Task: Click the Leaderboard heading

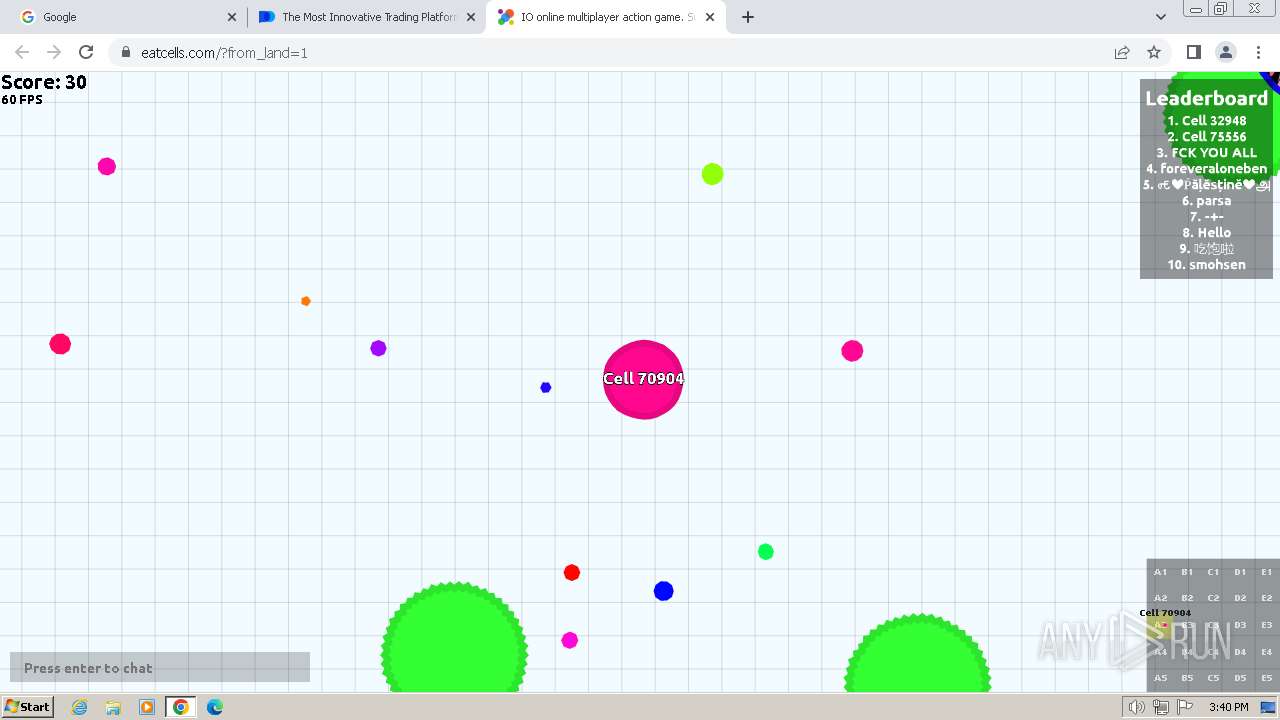Action: click(1206, 98)
